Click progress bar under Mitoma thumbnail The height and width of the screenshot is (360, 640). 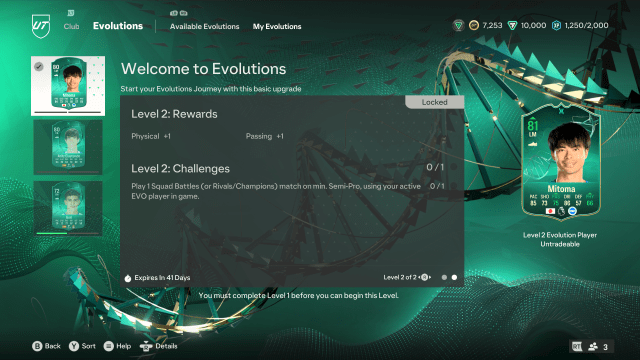pos(68,112)
